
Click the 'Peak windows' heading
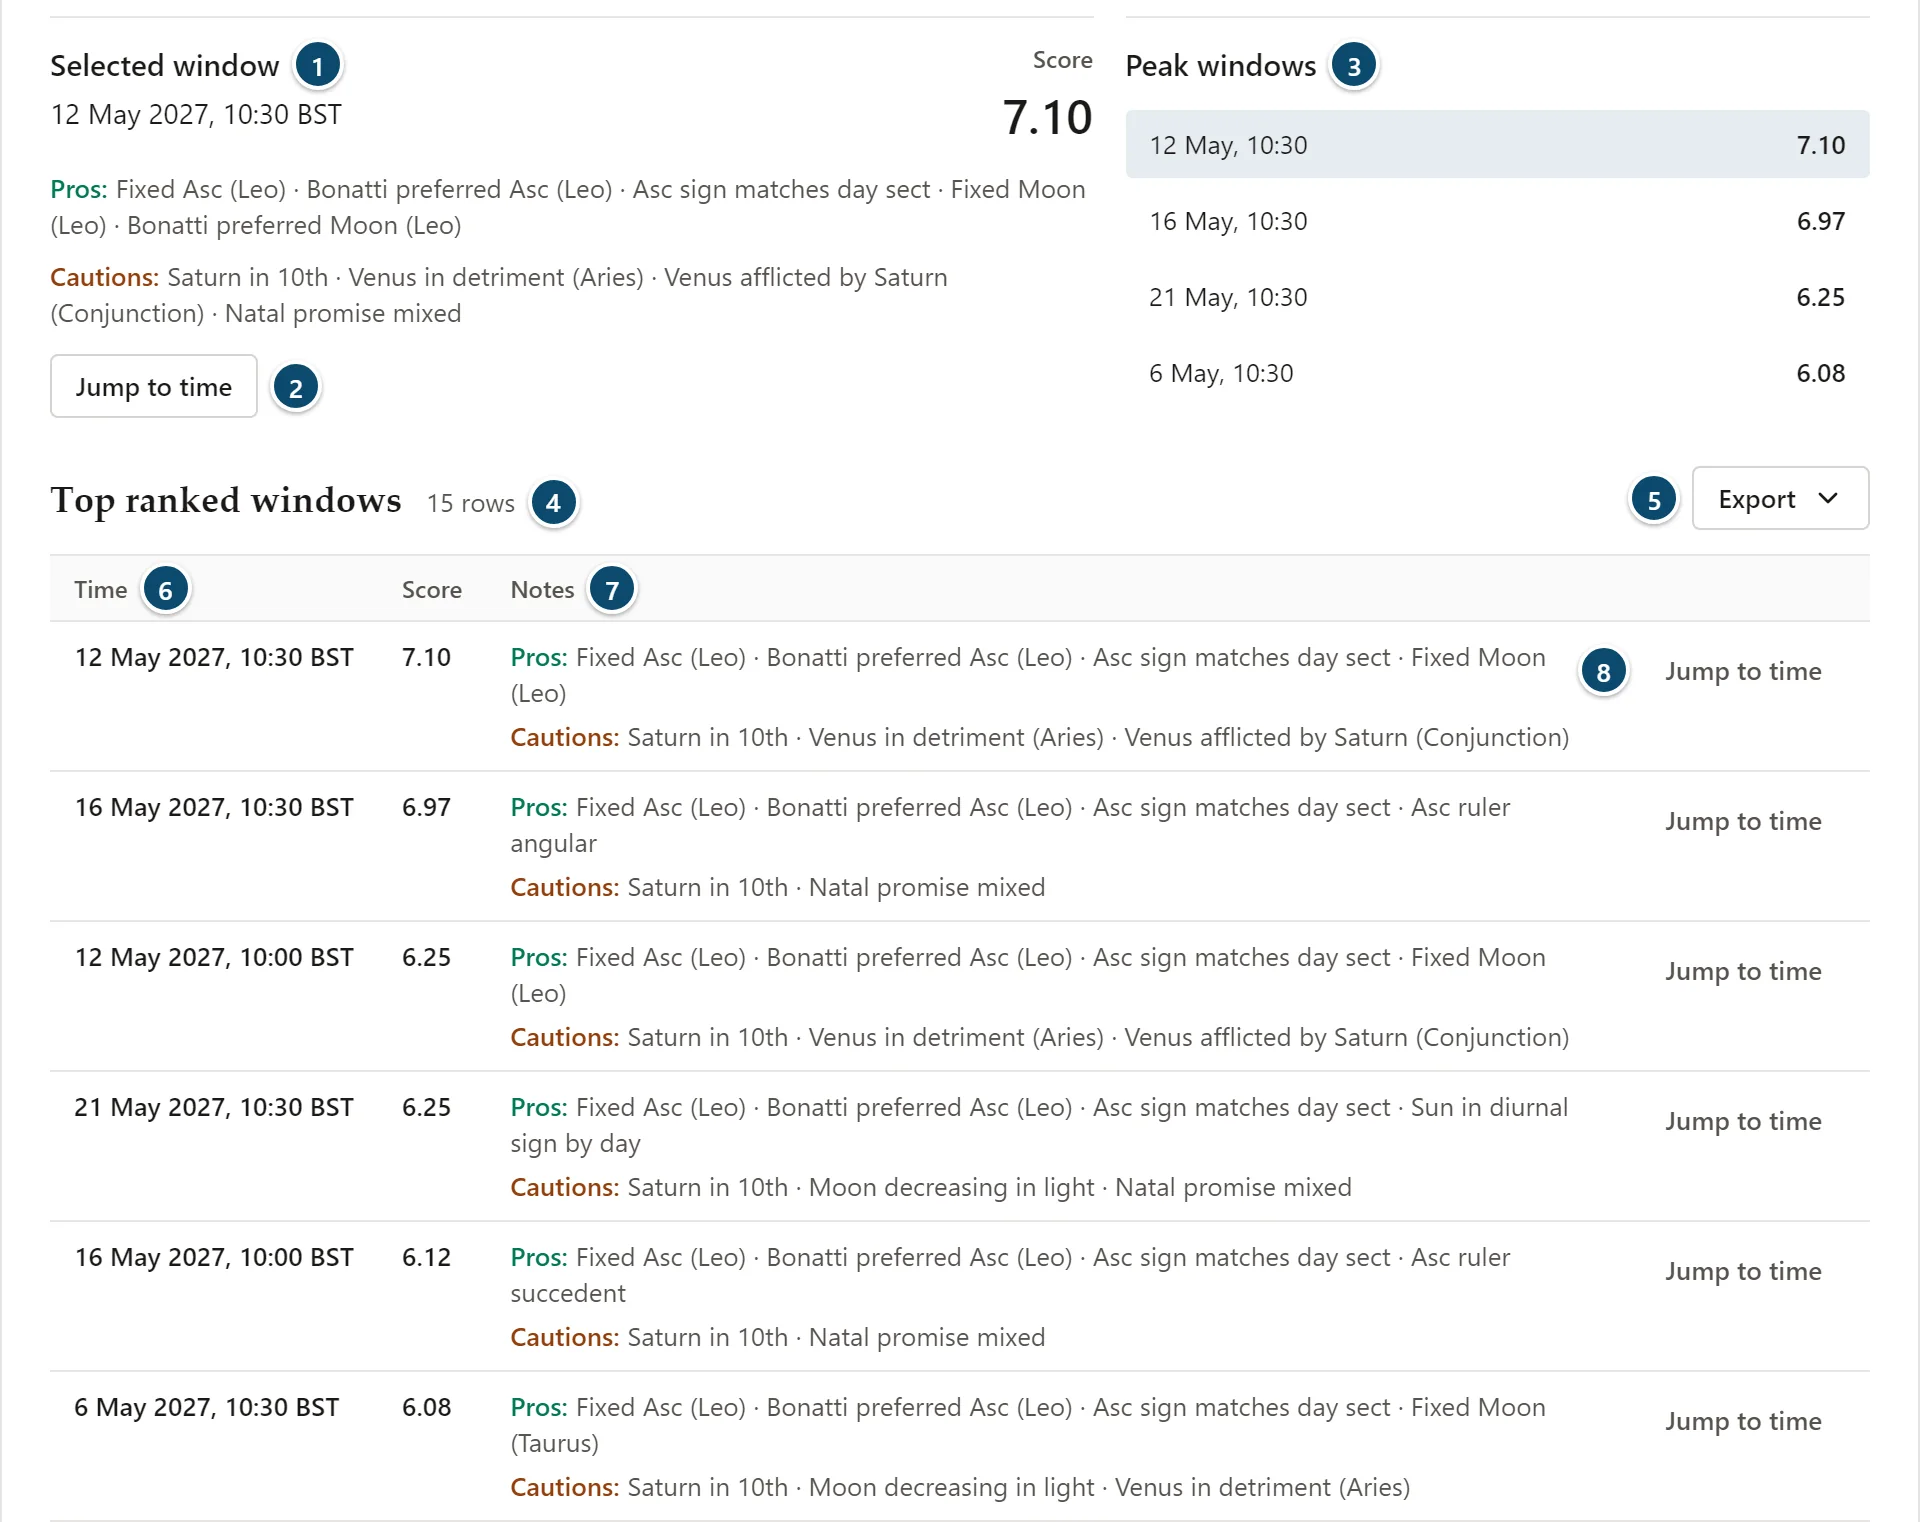pos(1220,65)
